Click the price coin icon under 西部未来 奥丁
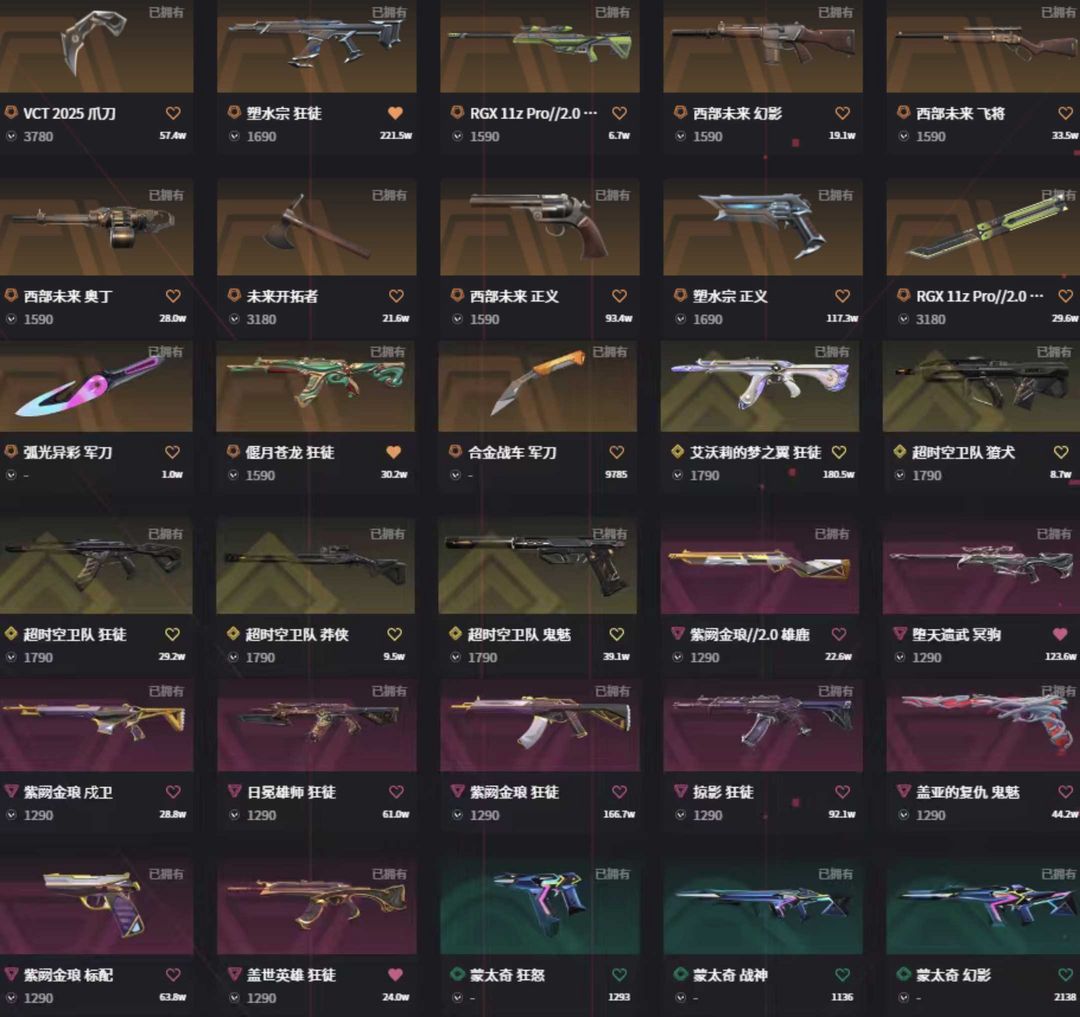 pos(11,319)
